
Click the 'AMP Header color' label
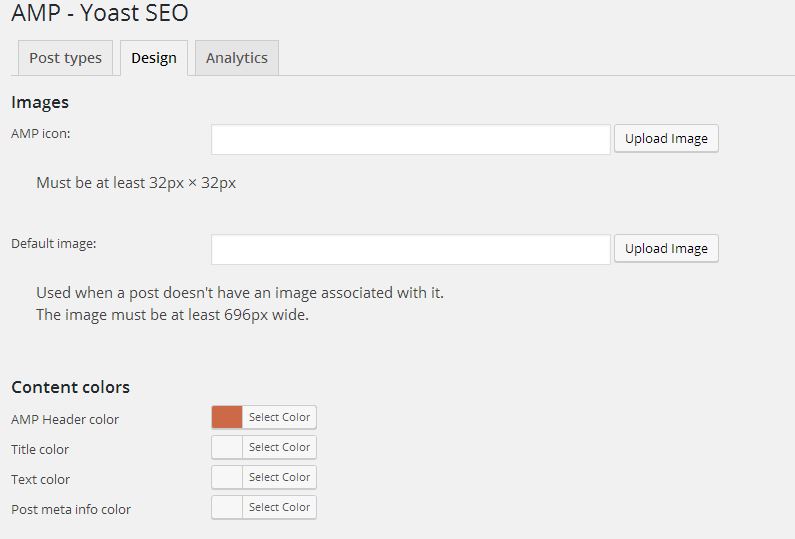click(x=65, y=420)
